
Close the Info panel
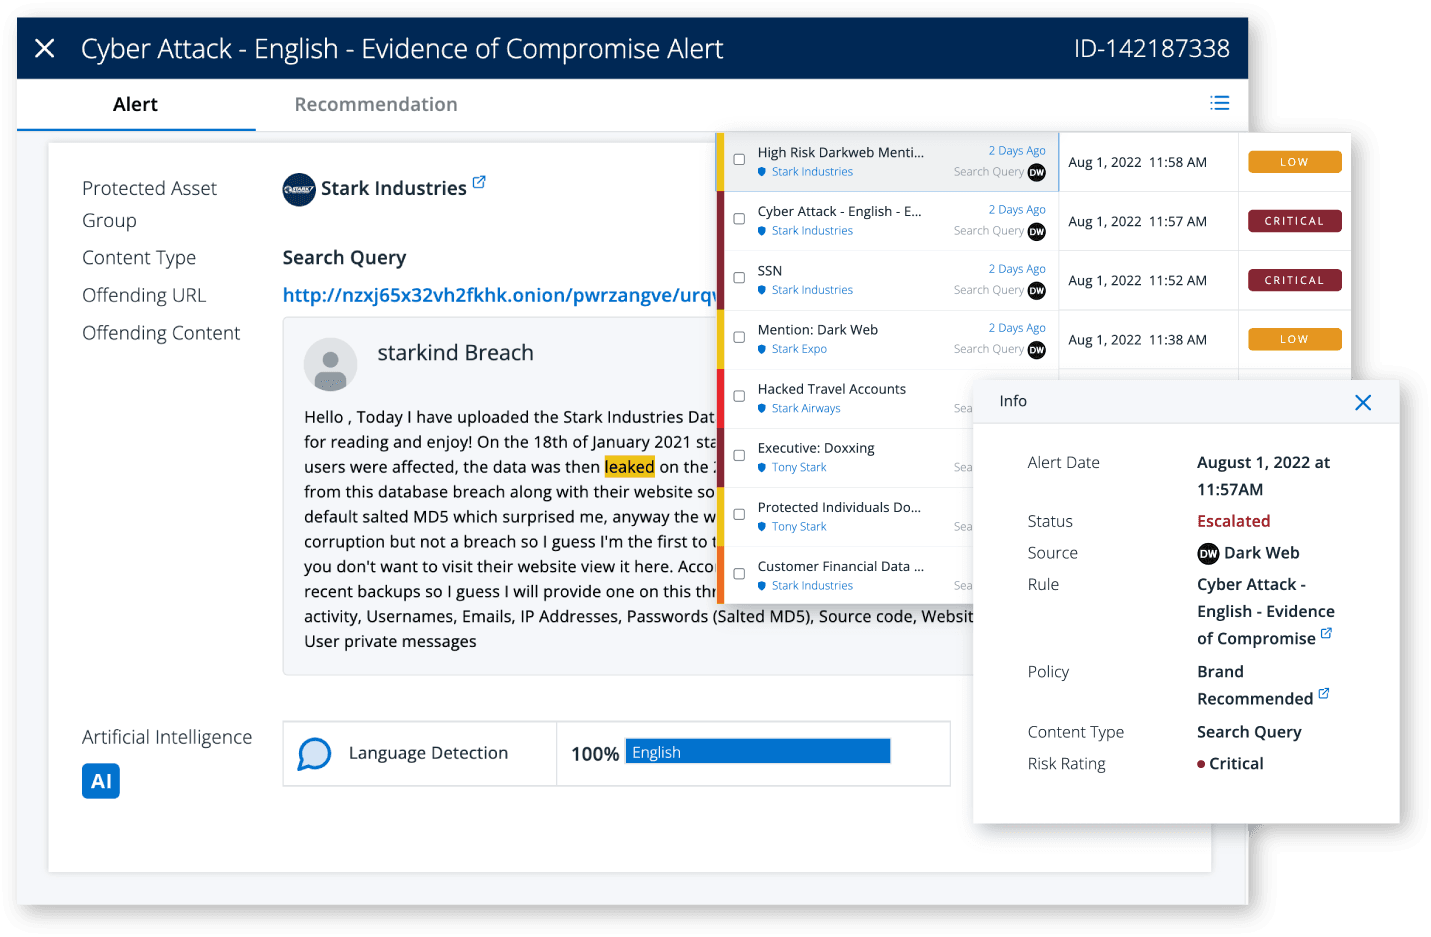click(x=1362, y=402)
